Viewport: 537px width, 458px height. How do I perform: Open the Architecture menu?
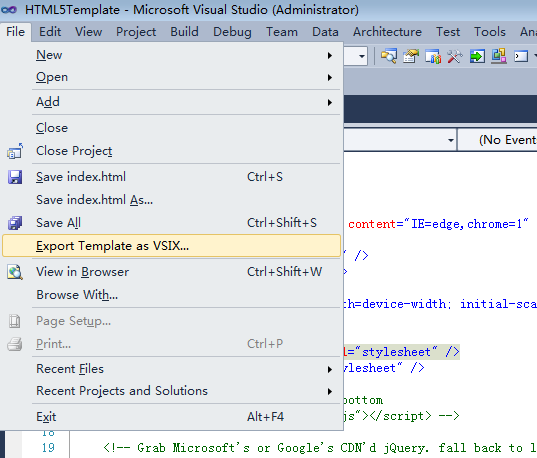click(387, 32)
